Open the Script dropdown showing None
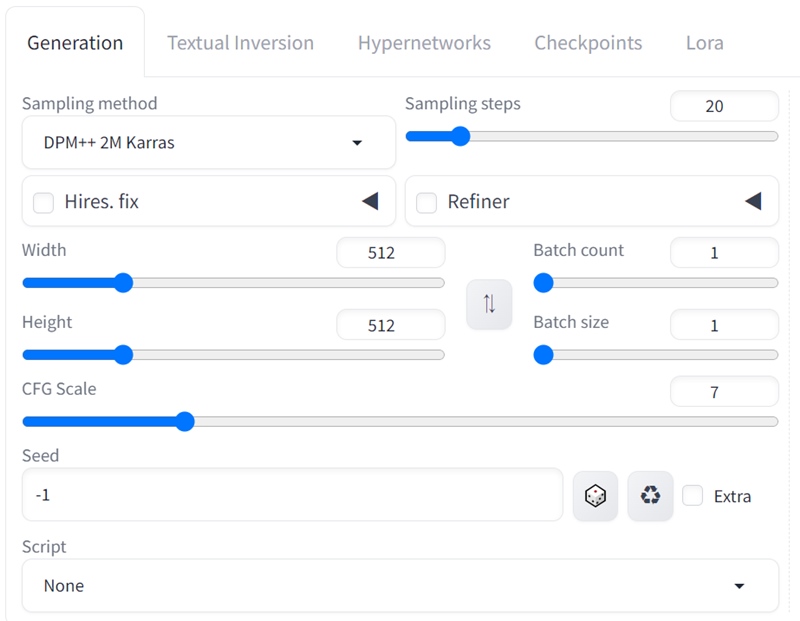Viewport: 800px width, 621px height. [401, 585]
